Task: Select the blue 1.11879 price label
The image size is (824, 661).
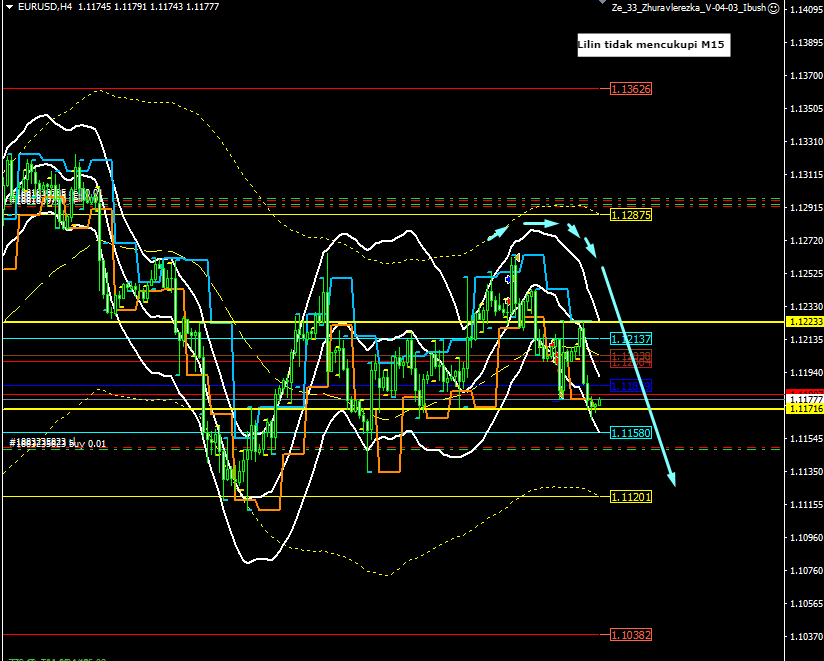Action: (631, 386)
